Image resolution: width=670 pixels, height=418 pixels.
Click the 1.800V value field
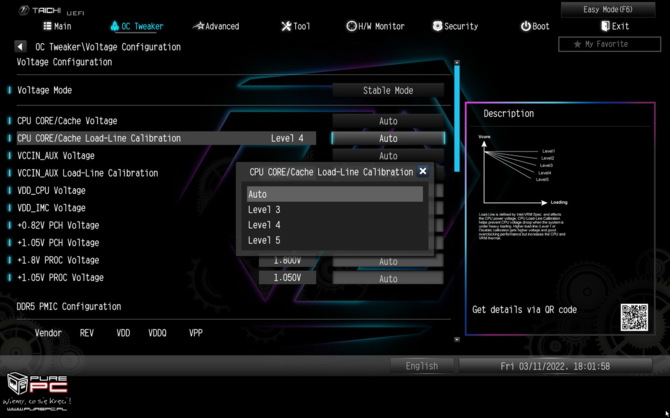(287, 260)
